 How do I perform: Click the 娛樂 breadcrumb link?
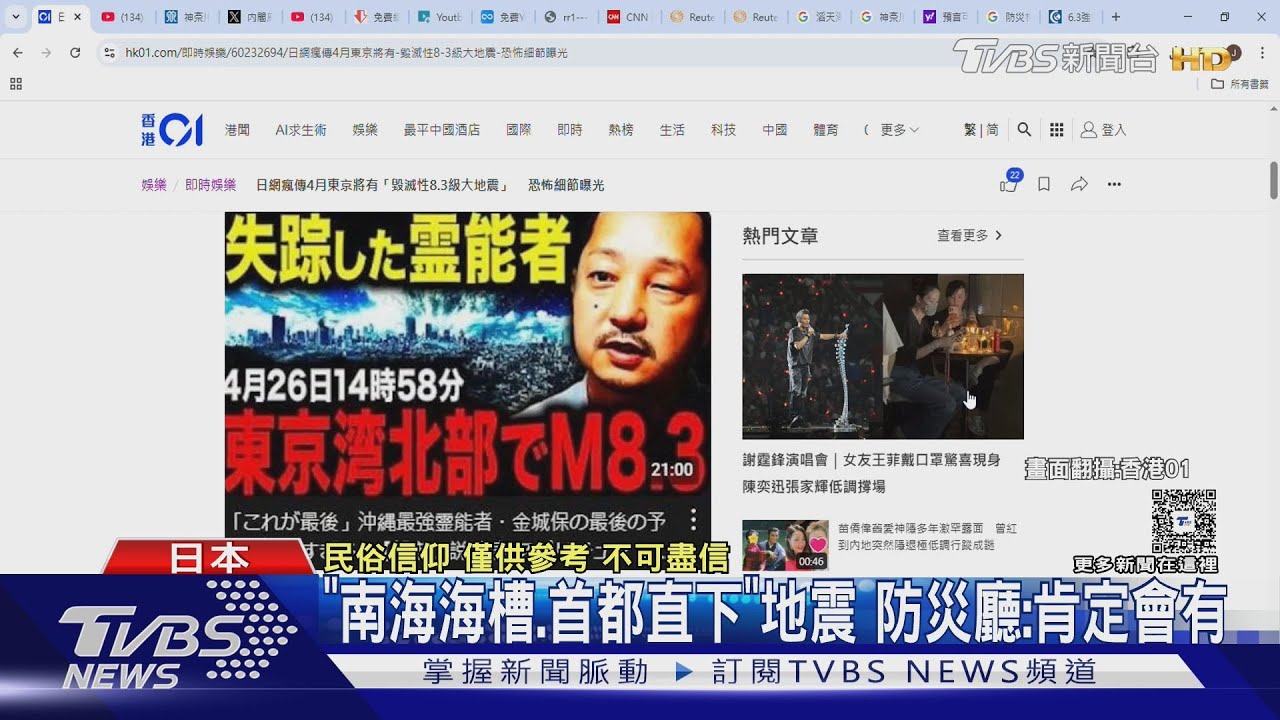(154, 185)
